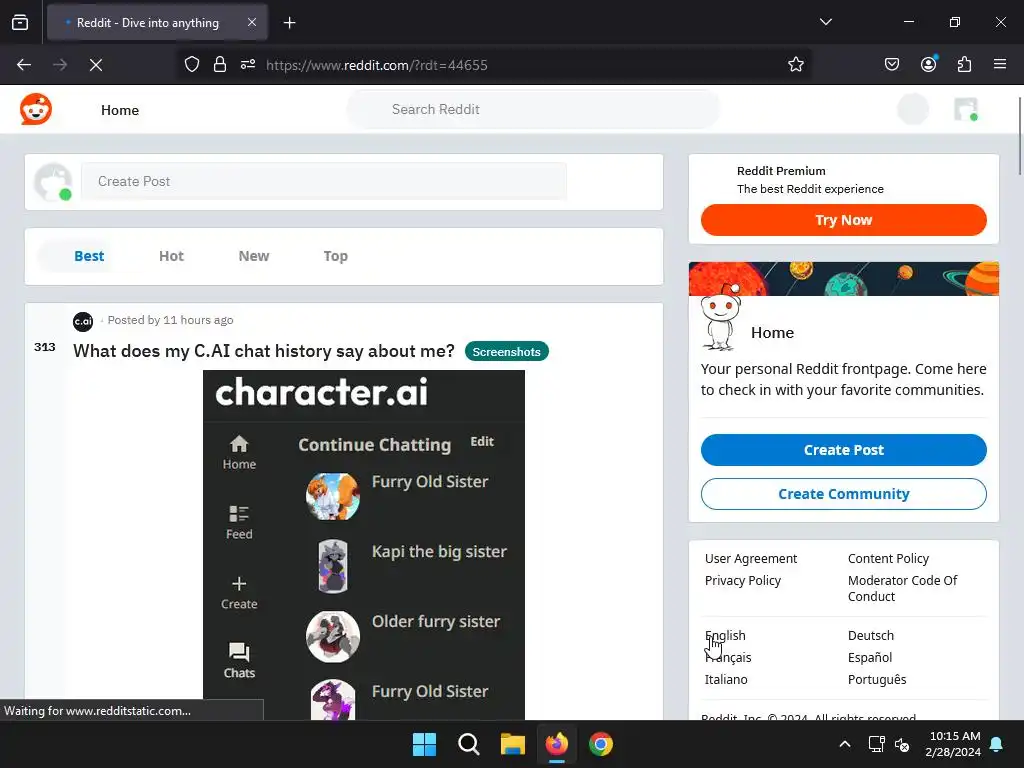Open network status tray icon
Image resolution: width=1024 pixels, height=768 pixels.
pyautogui.click(x=876, y=744)
